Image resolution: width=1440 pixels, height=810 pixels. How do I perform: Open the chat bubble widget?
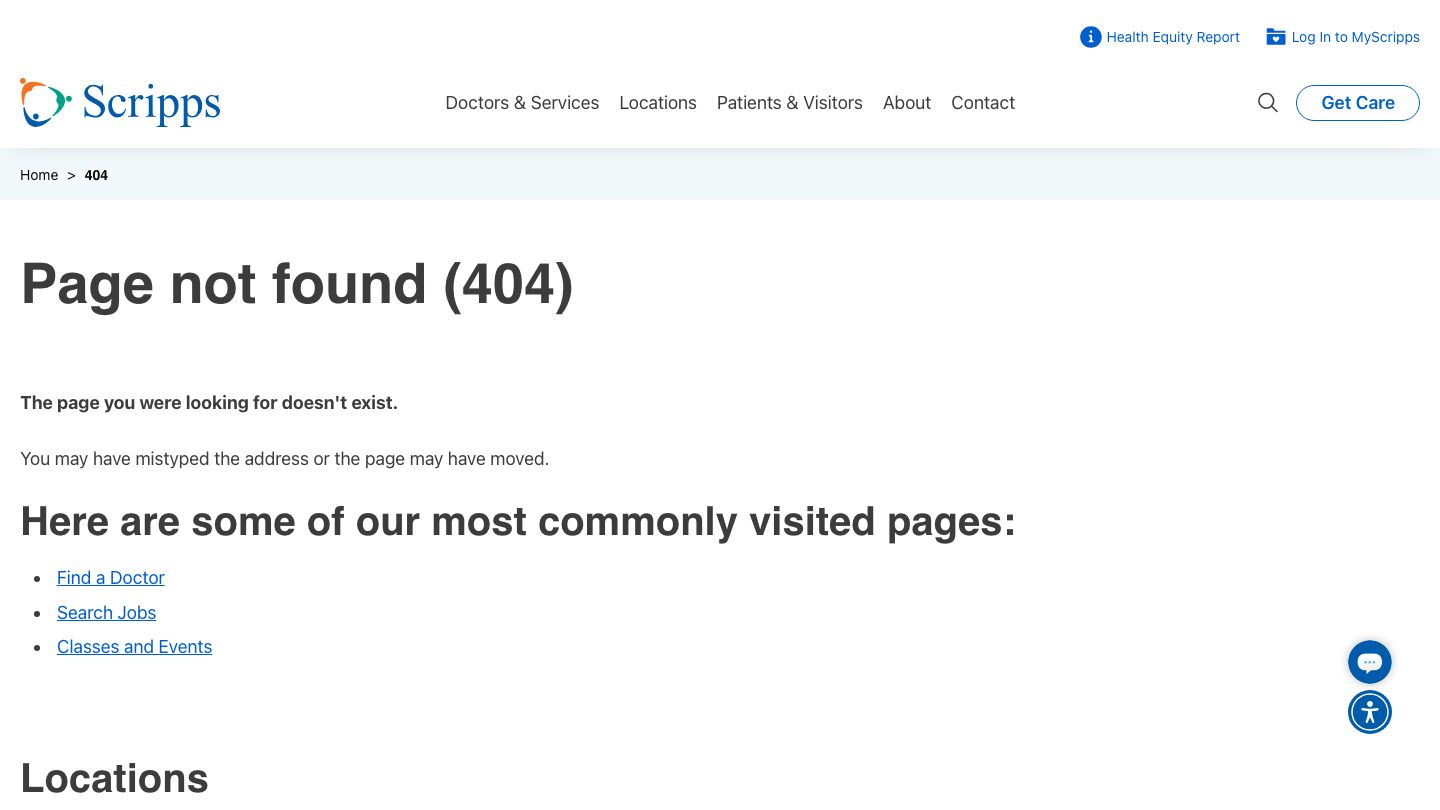(x=1369, y=662)
